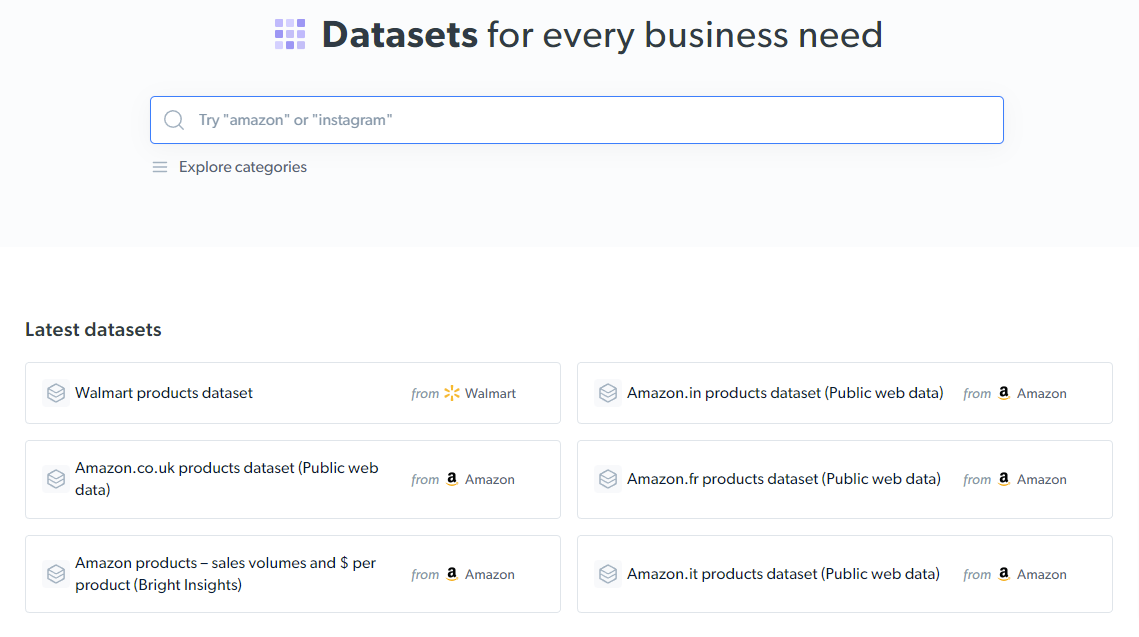1139x637 pixels.
Task: Open Amazon.it products dataset link
Action: point(783,574)
